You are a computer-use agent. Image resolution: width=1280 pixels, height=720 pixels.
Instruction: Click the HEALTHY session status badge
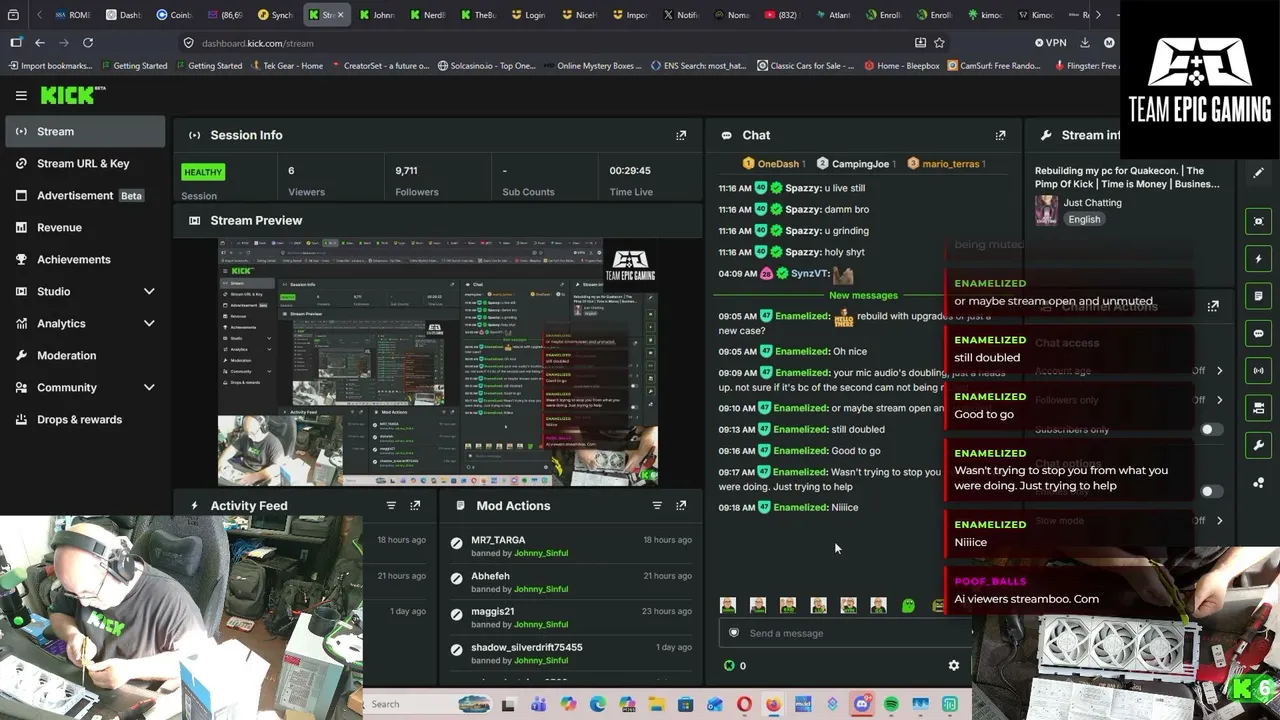coord(203,172)
